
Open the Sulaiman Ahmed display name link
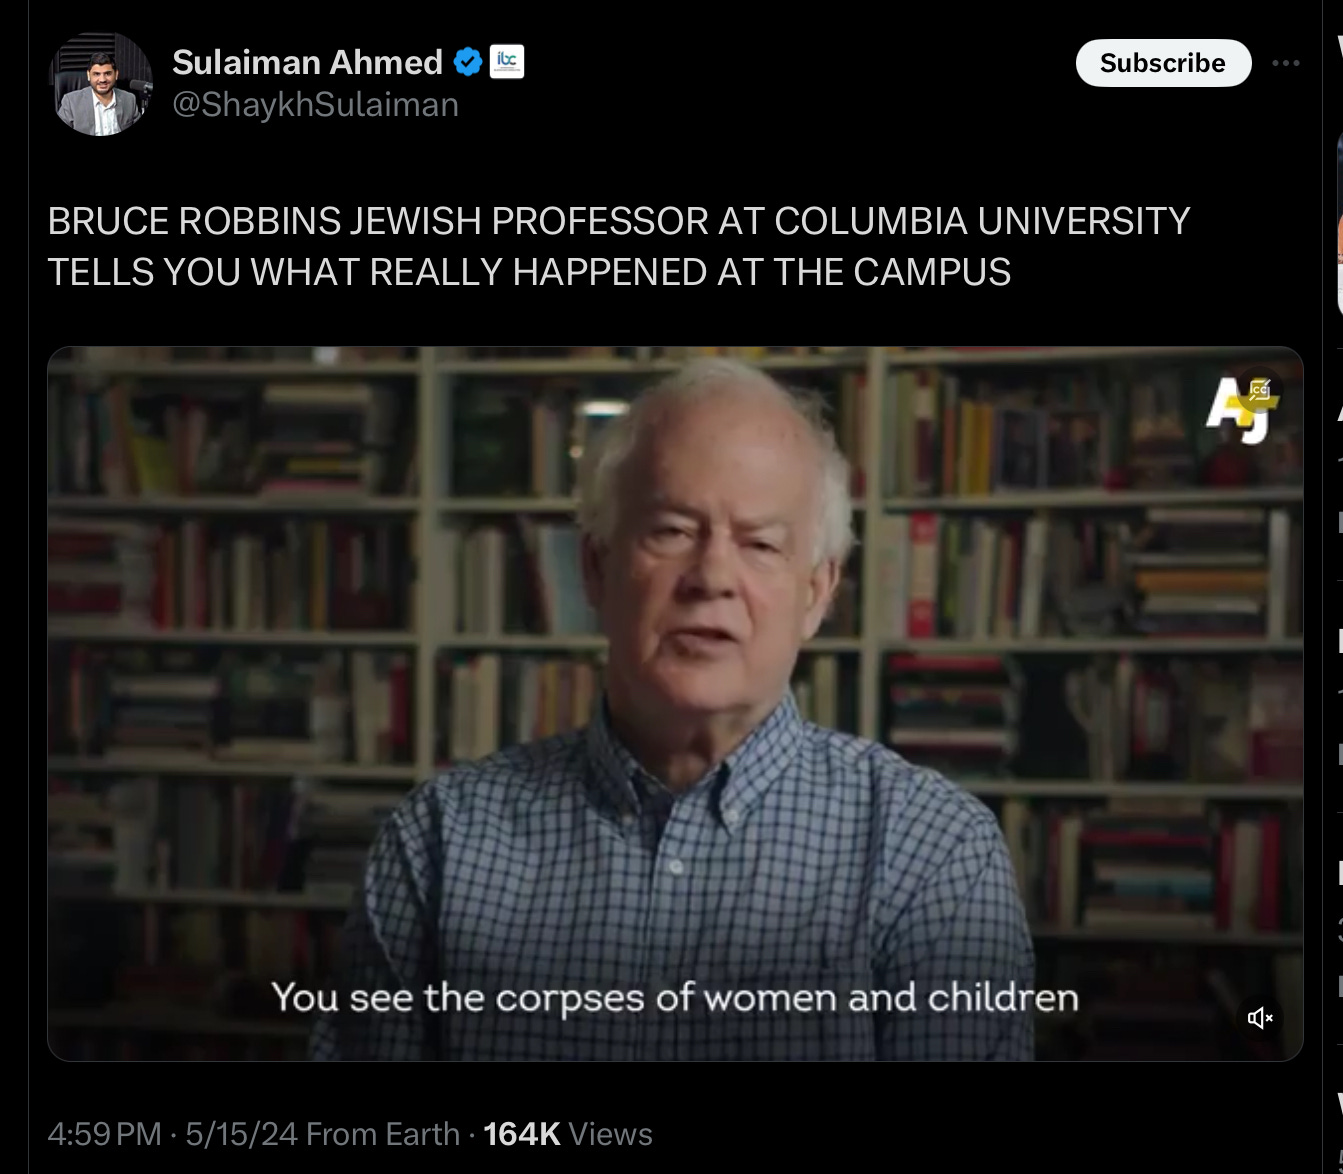click(x=307, y=63)
